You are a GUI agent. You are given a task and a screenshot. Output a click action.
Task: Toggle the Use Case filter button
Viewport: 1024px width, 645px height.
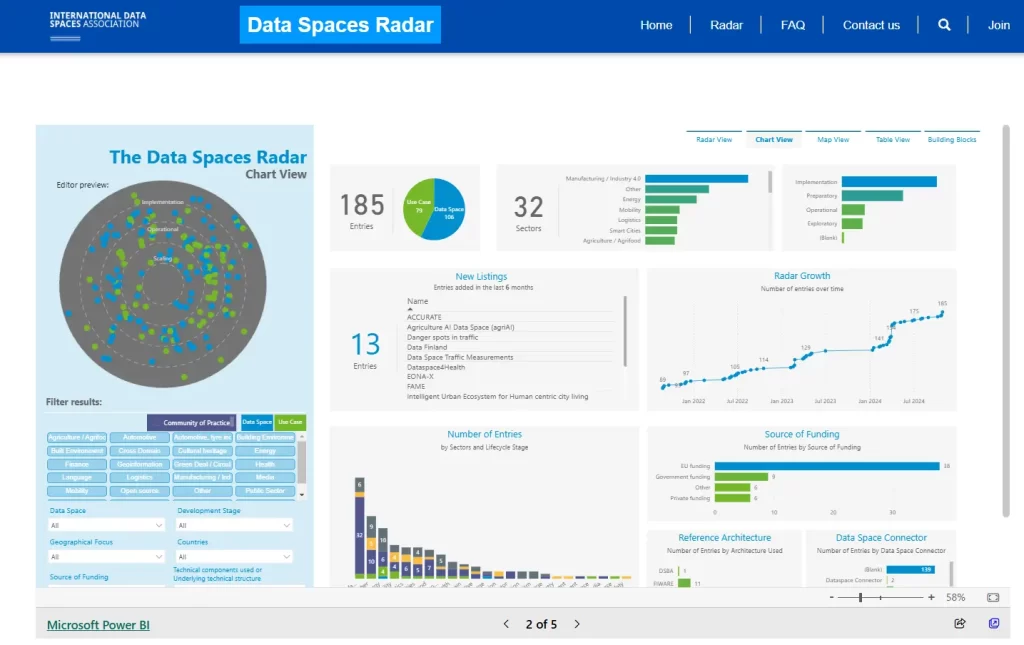tap(290, 423)
